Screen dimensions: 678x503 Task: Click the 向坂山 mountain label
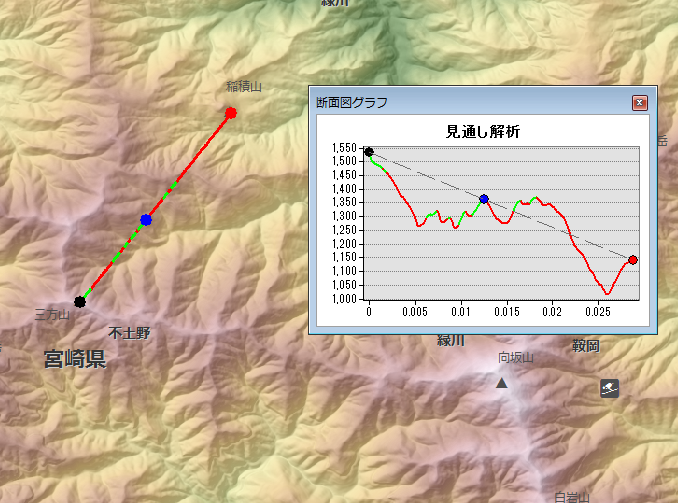(x=516, y=358)
